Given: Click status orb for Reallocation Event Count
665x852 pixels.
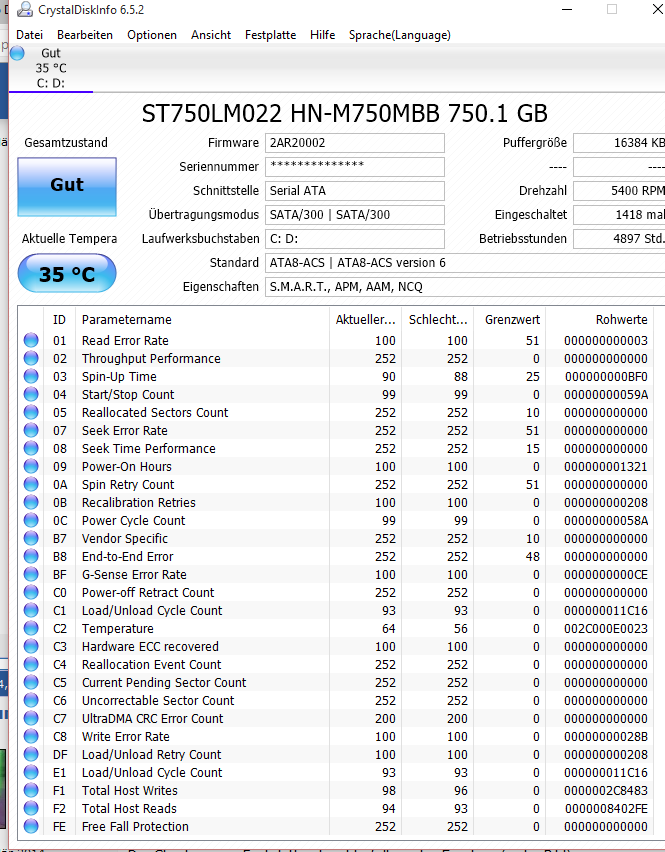Looking at the screenshot, I should pos(31,665).
